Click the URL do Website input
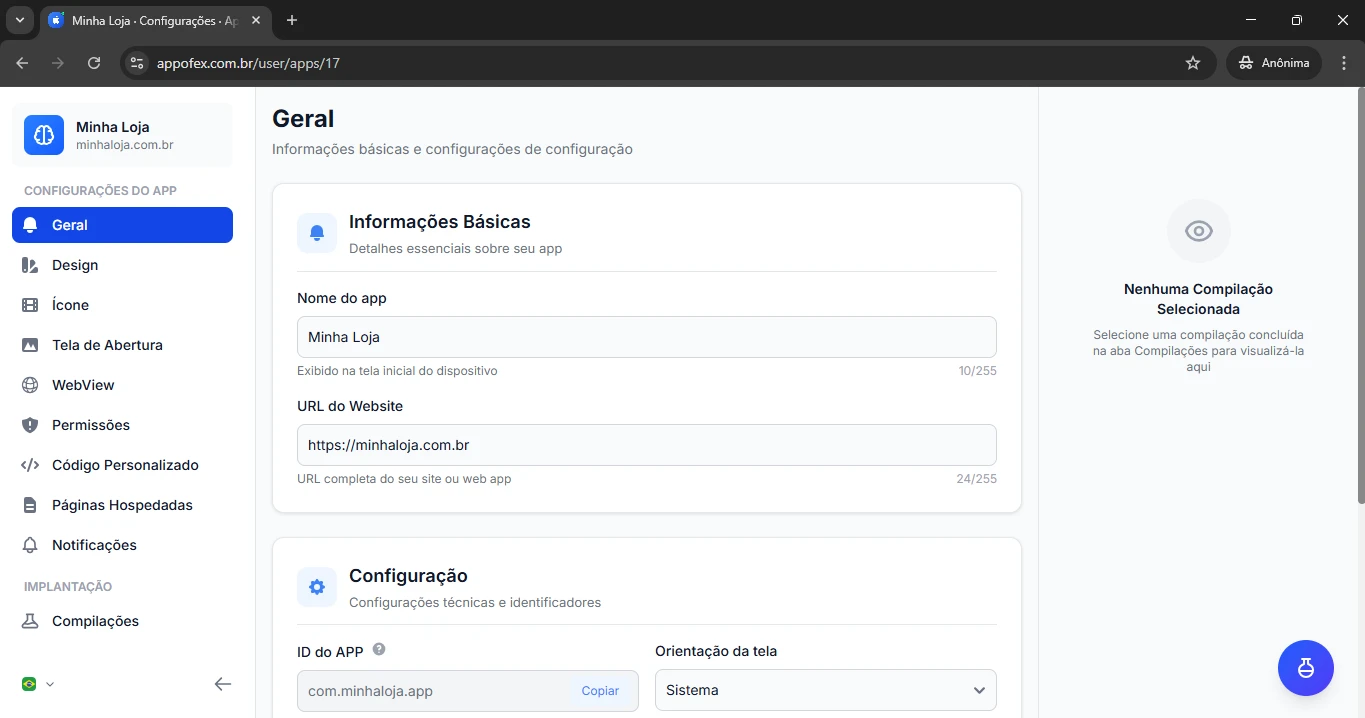Viewport: 1365px width, 718px height. [646, 445]
